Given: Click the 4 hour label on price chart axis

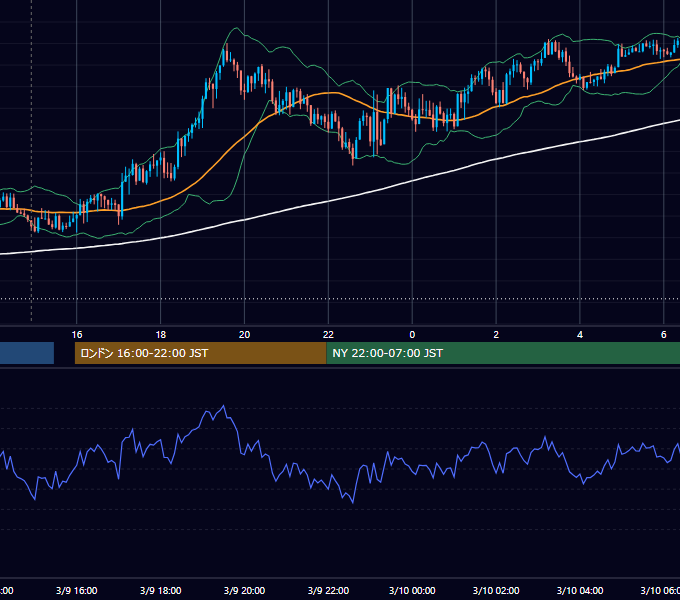Looking at the screenshot, I should pos(580,334).
